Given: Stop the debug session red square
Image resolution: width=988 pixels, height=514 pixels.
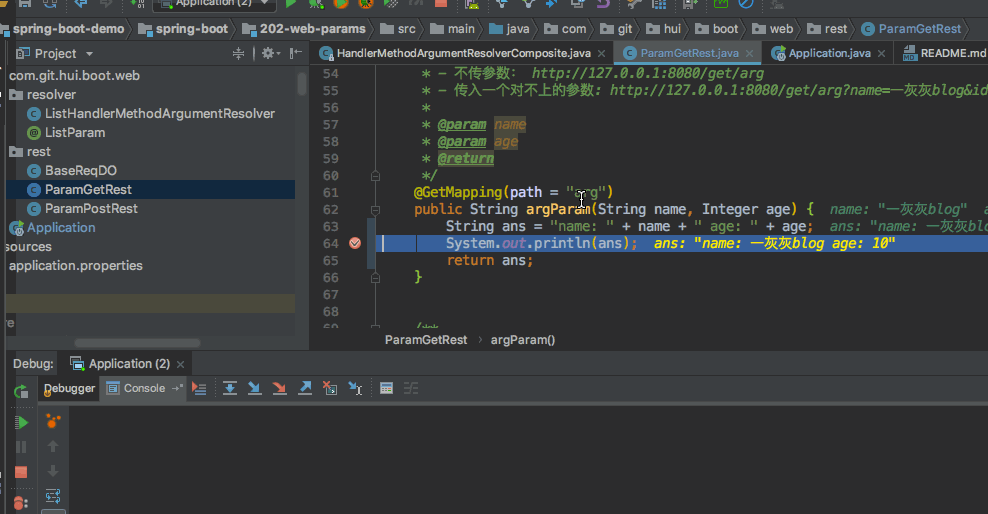Looking at the screenshot, I should click(21, 472).
